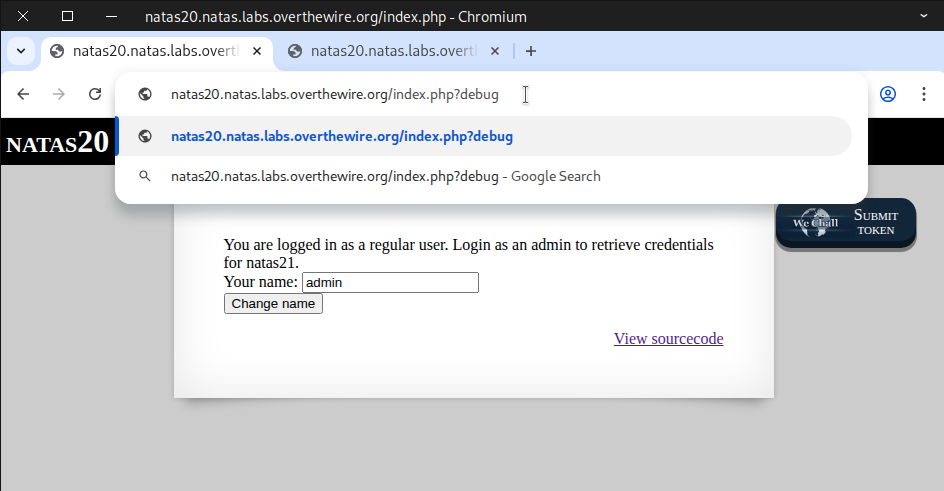Open the Chromium profile avatar icon

click(887, 94)
